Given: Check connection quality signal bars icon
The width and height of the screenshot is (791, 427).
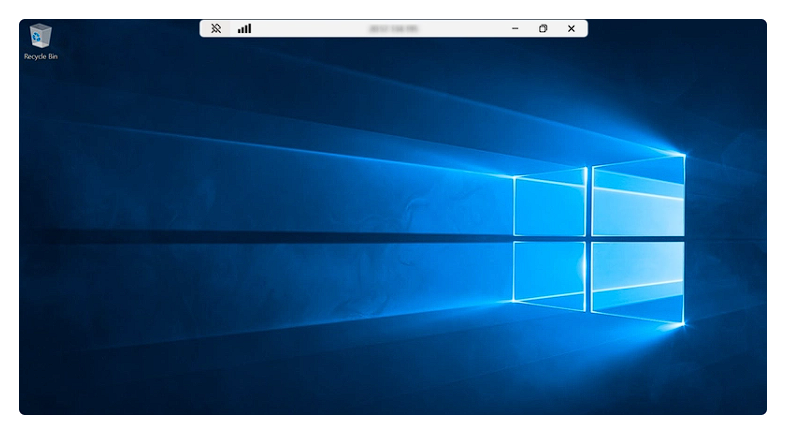Looking at the screenshot, I should pyautogui.click(x=244, y=29).
